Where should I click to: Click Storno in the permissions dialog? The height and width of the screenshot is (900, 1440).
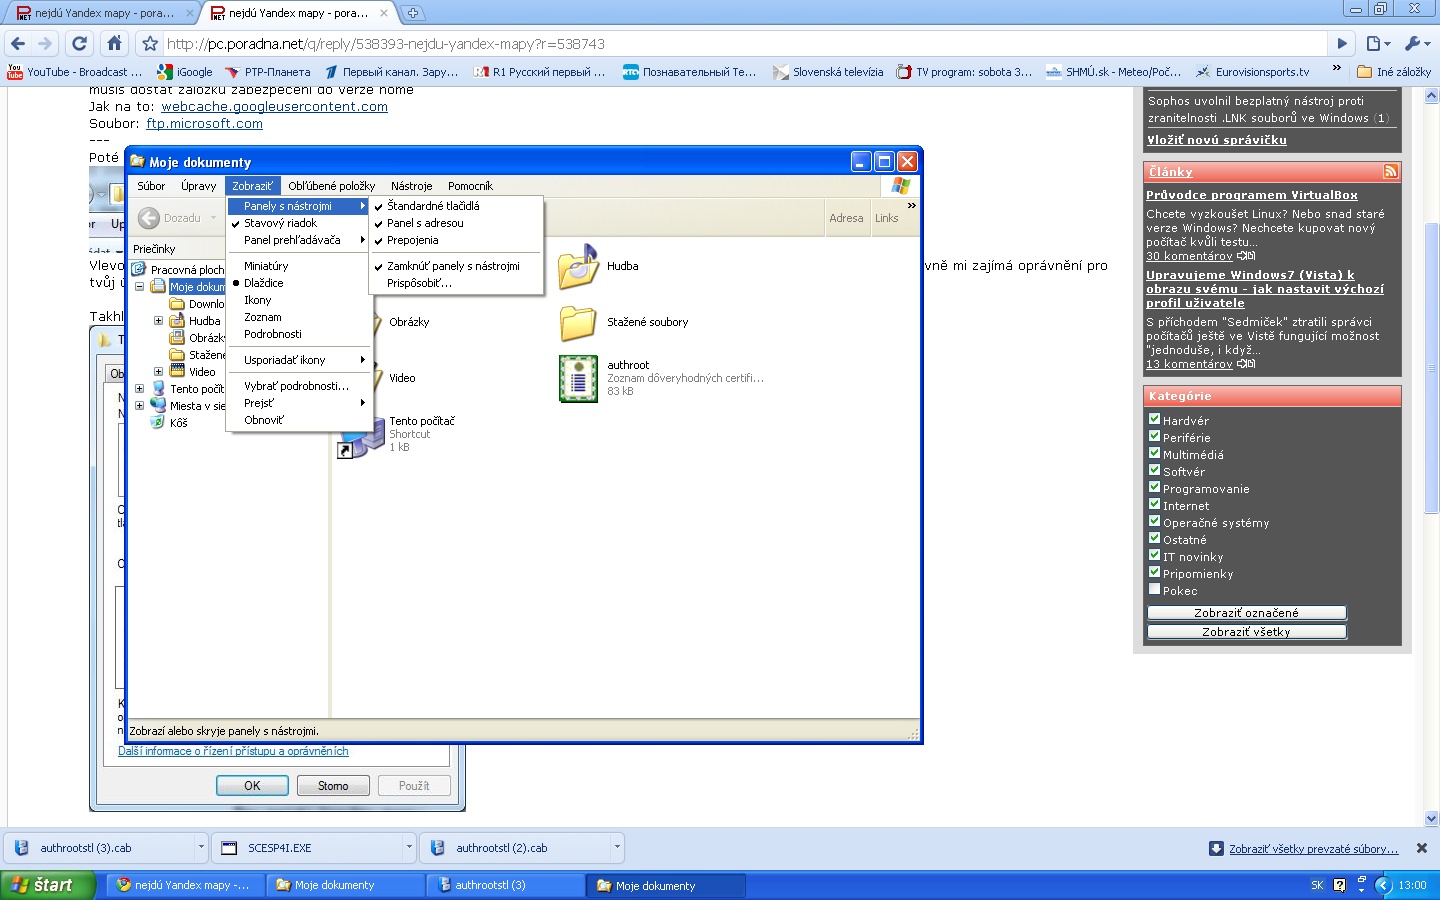(x=333, y=786)
